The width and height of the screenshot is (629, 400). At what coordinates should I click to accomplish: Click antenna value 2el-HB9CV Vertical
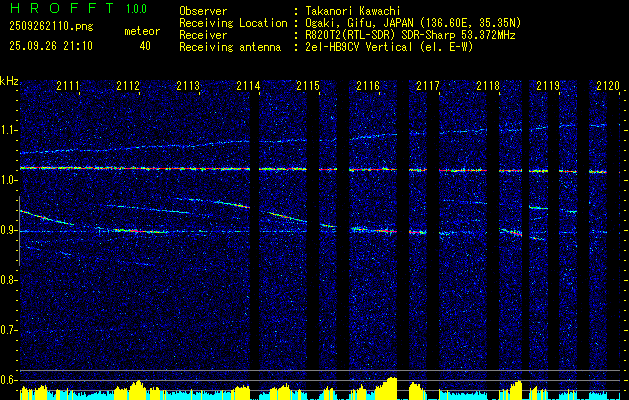359,47
